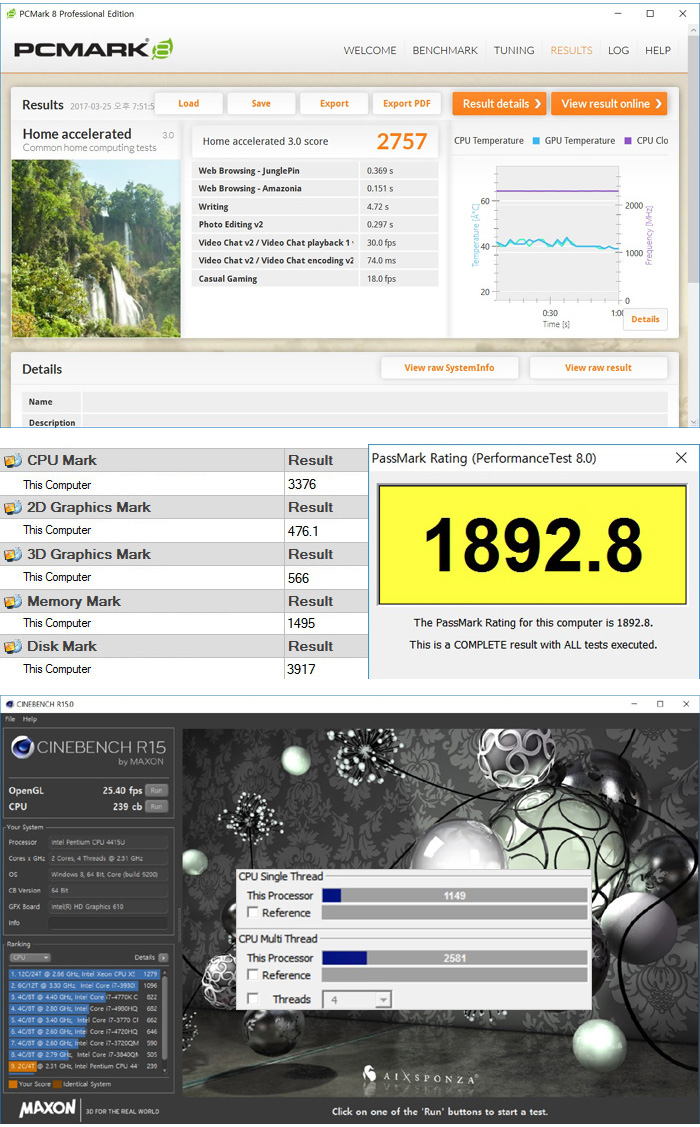Click the MAXON logo in Cinebench footer
This screenshot has height=1127, width=700.
47,1108
